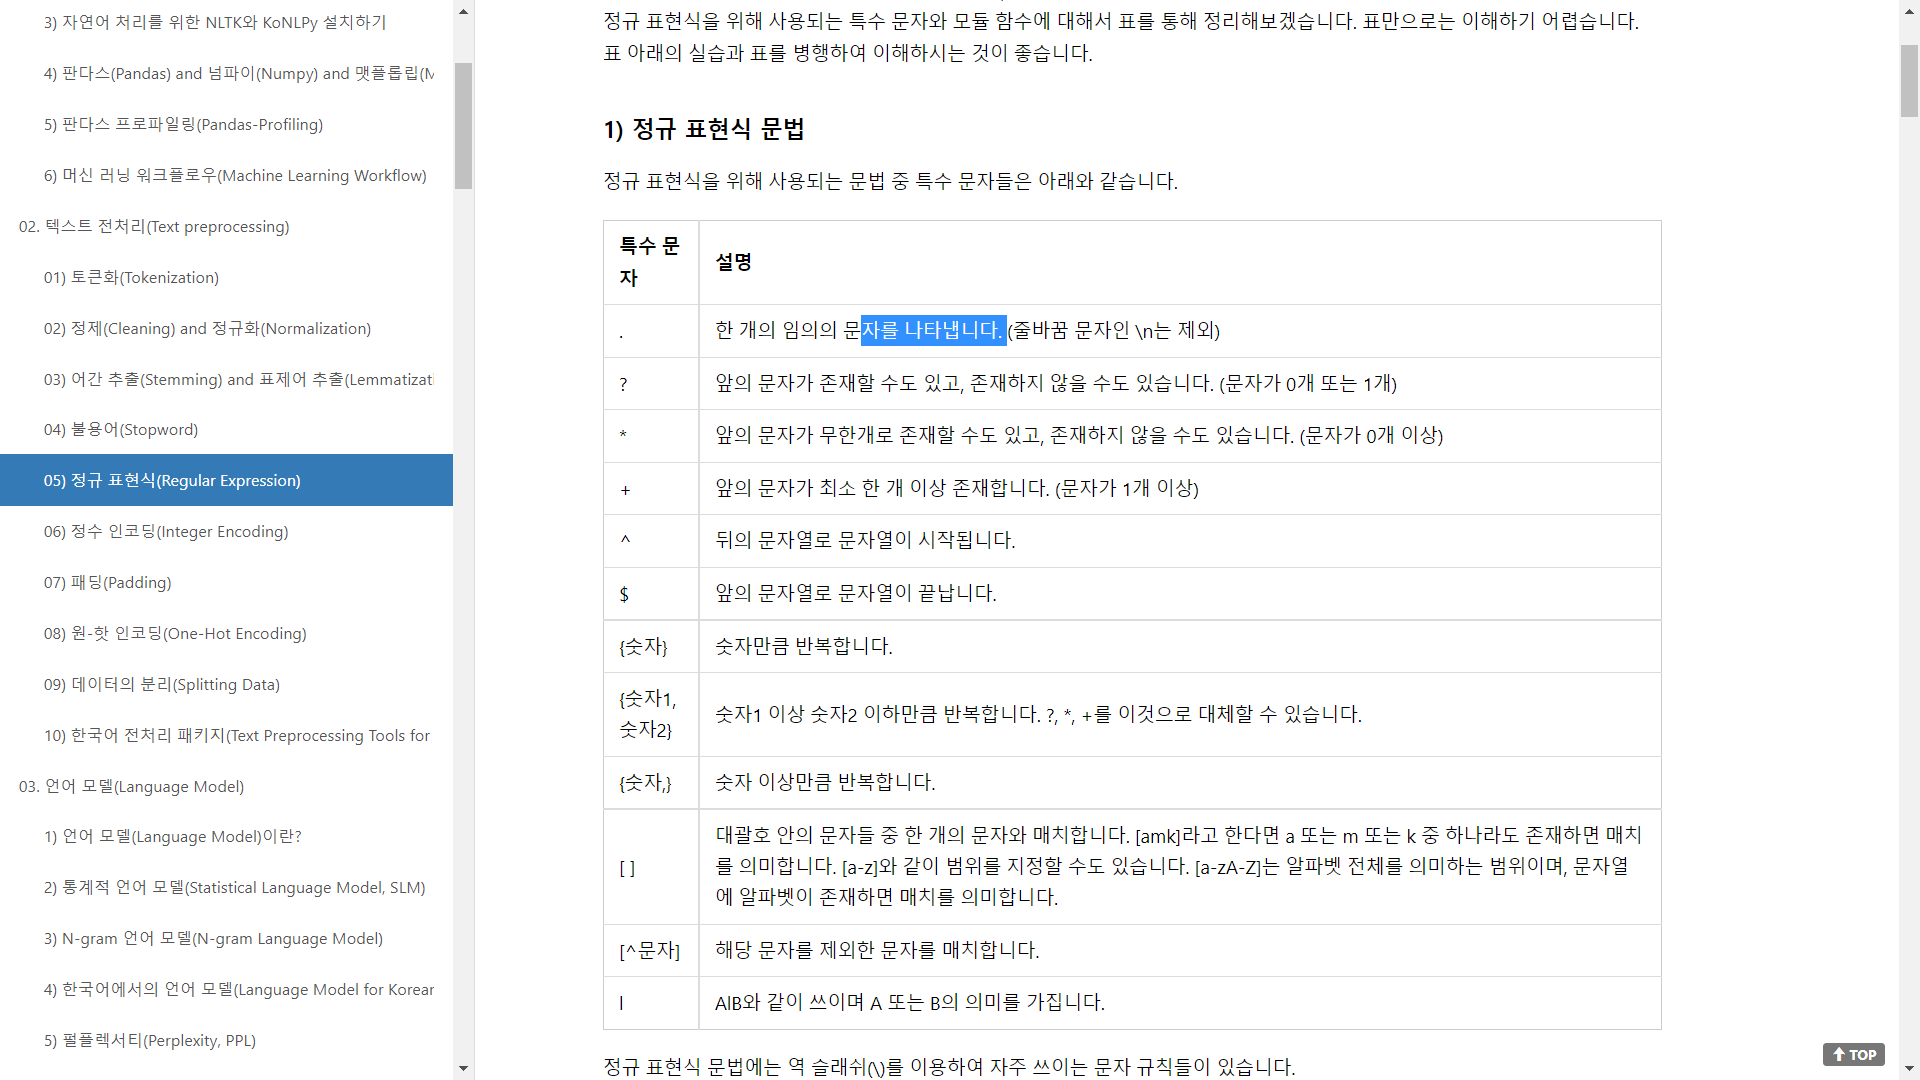This screenshot has width=1920, height=1080.
Task: Open 1) 언어 모델(Language Model)이란? chapter
Action: 172,836
